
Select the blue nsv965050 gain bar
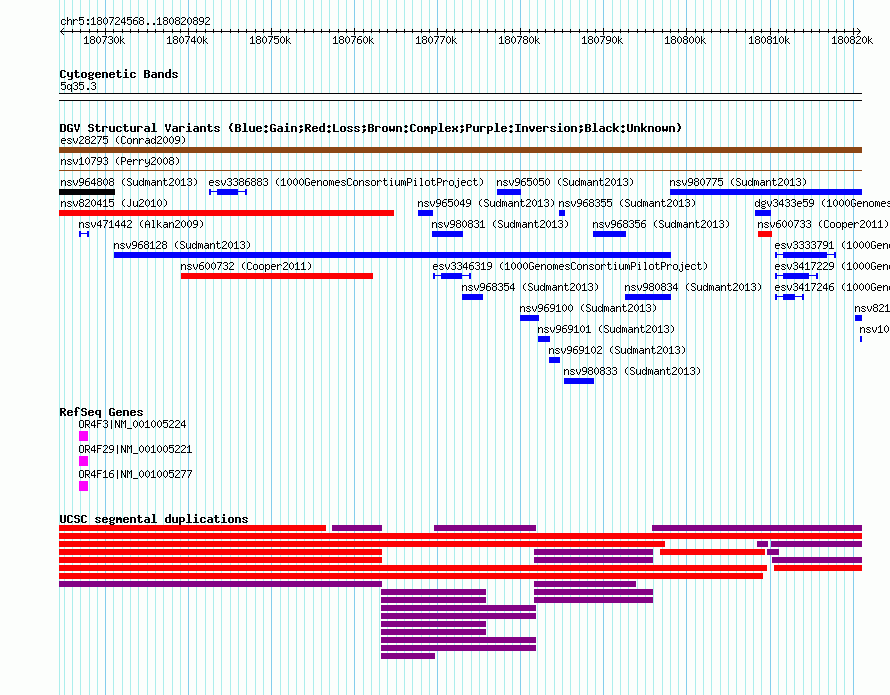click(x=509, y=192)
